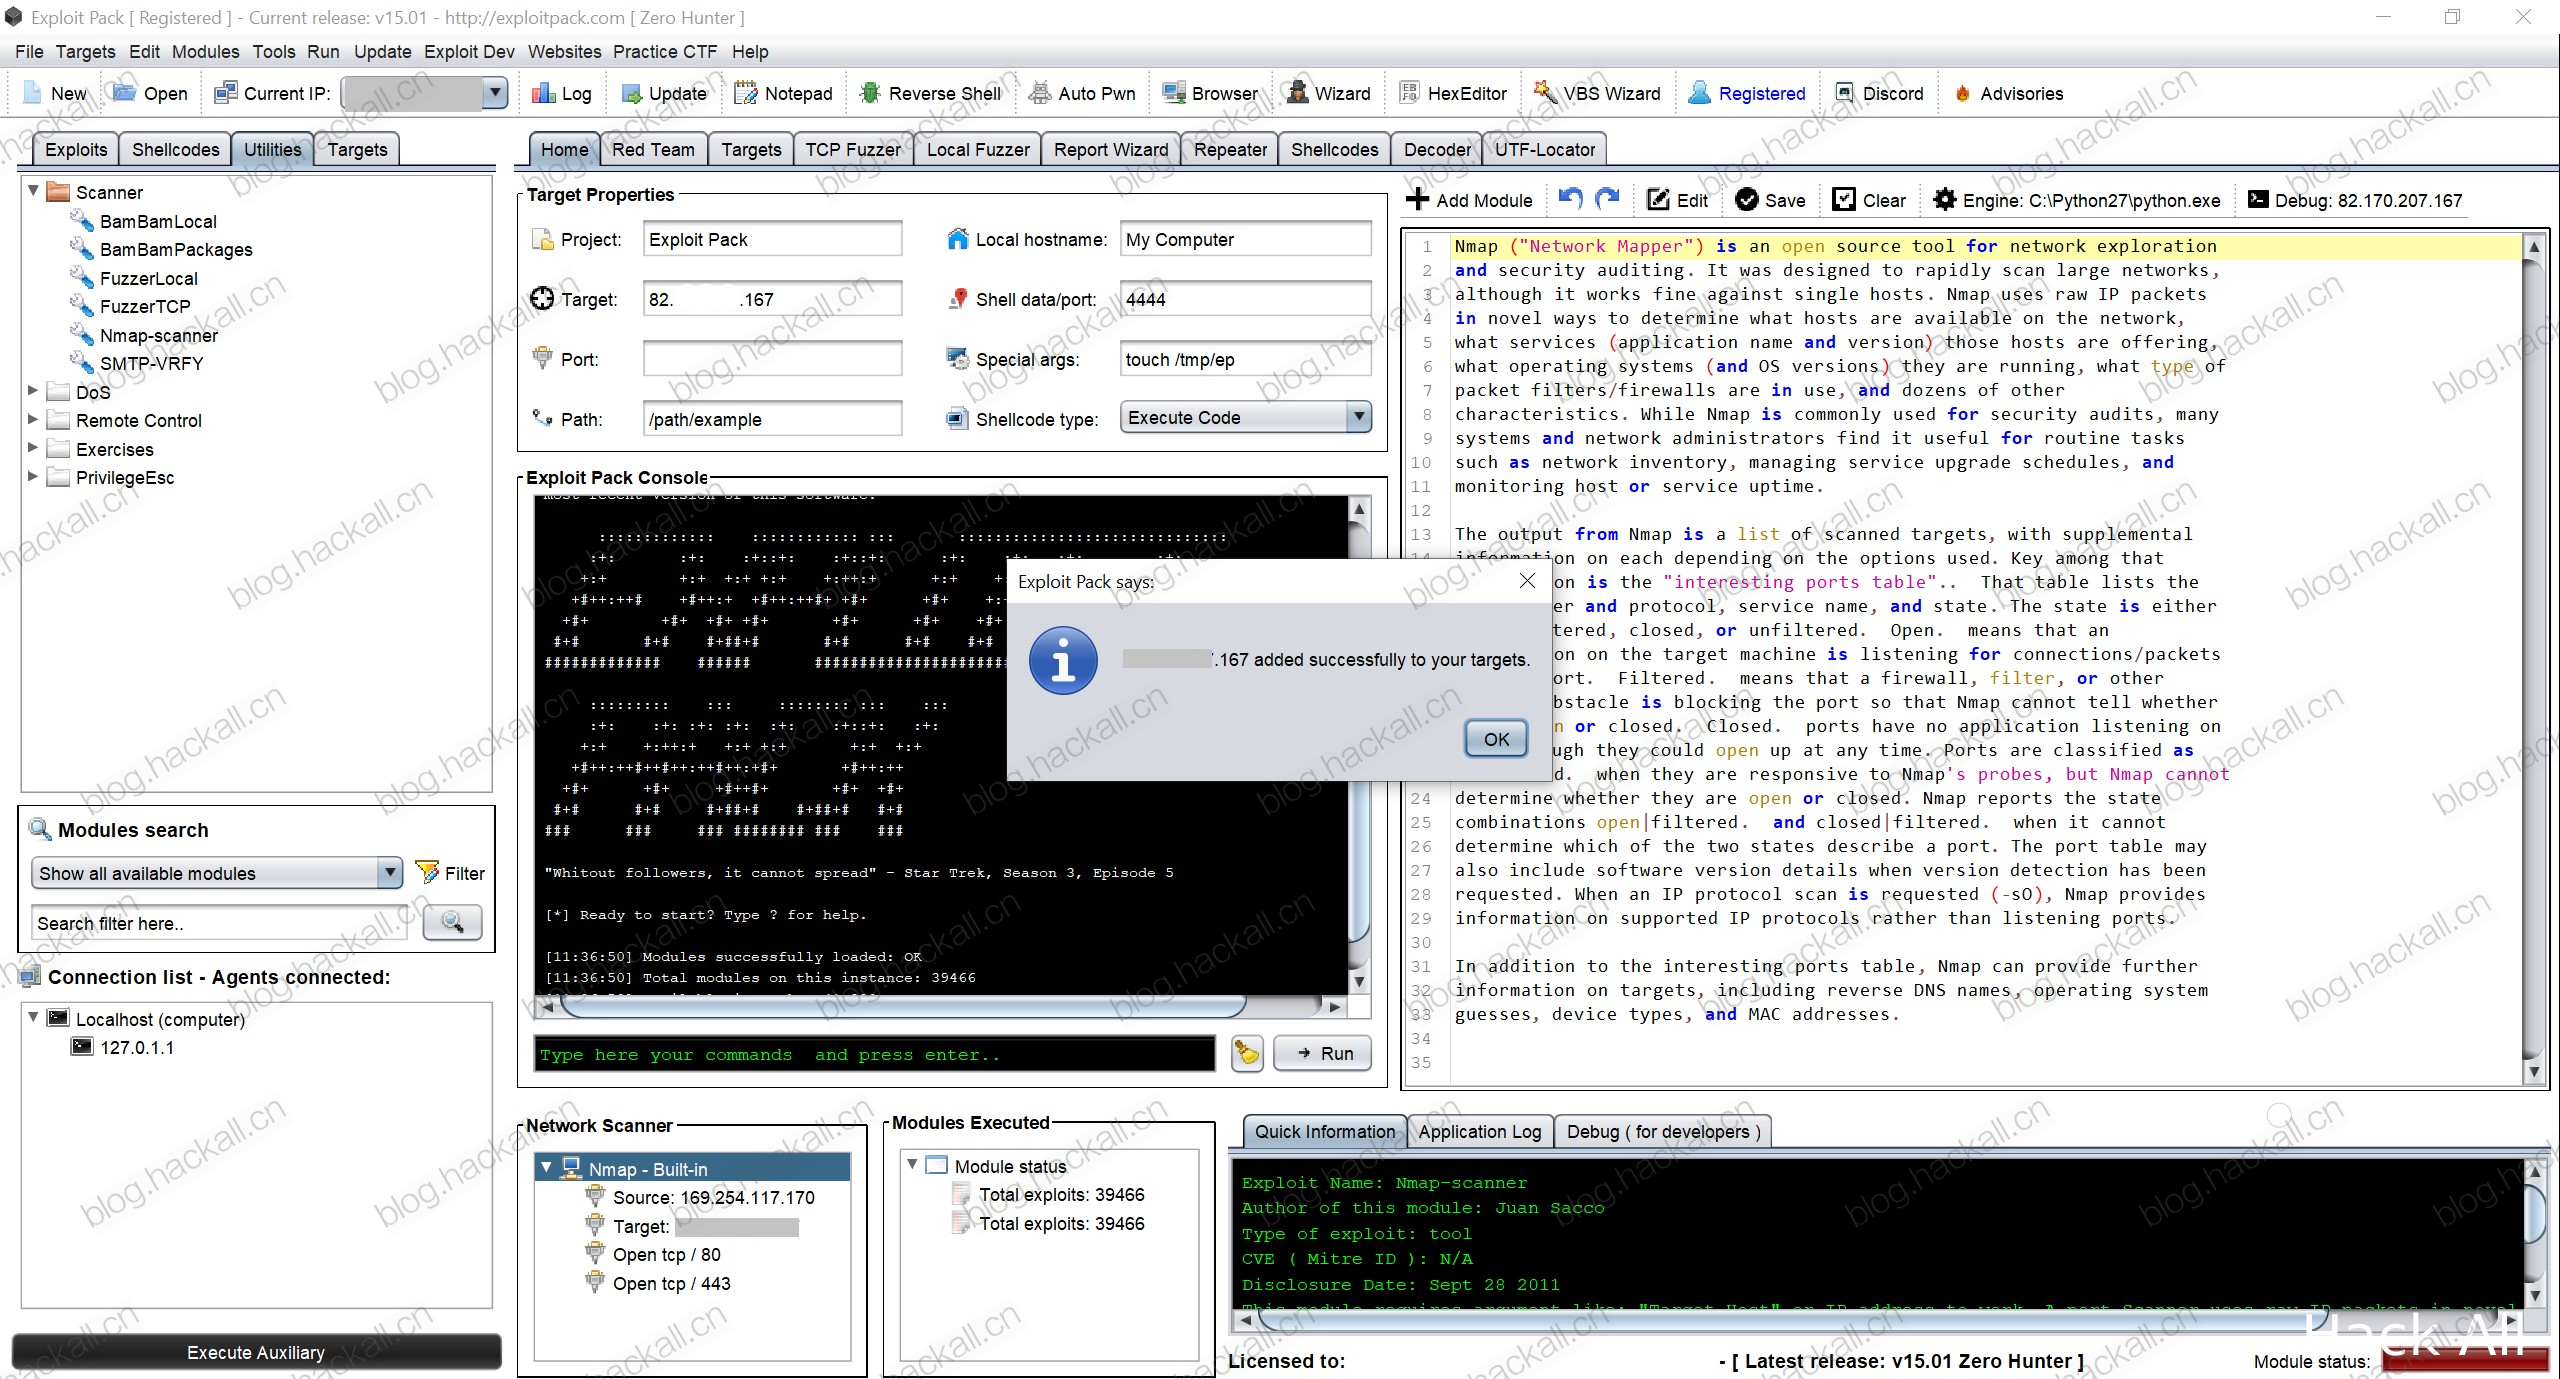
Task: Clear the code editor
Action: point(1869,200)
